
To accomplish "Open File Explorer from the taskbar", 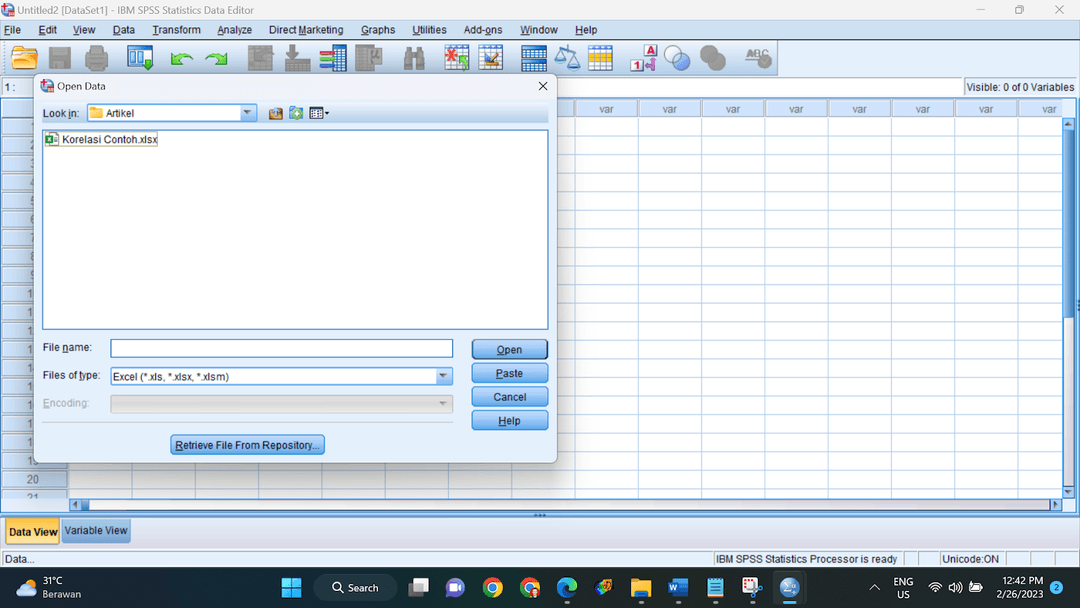I will (x=641, y=588).
